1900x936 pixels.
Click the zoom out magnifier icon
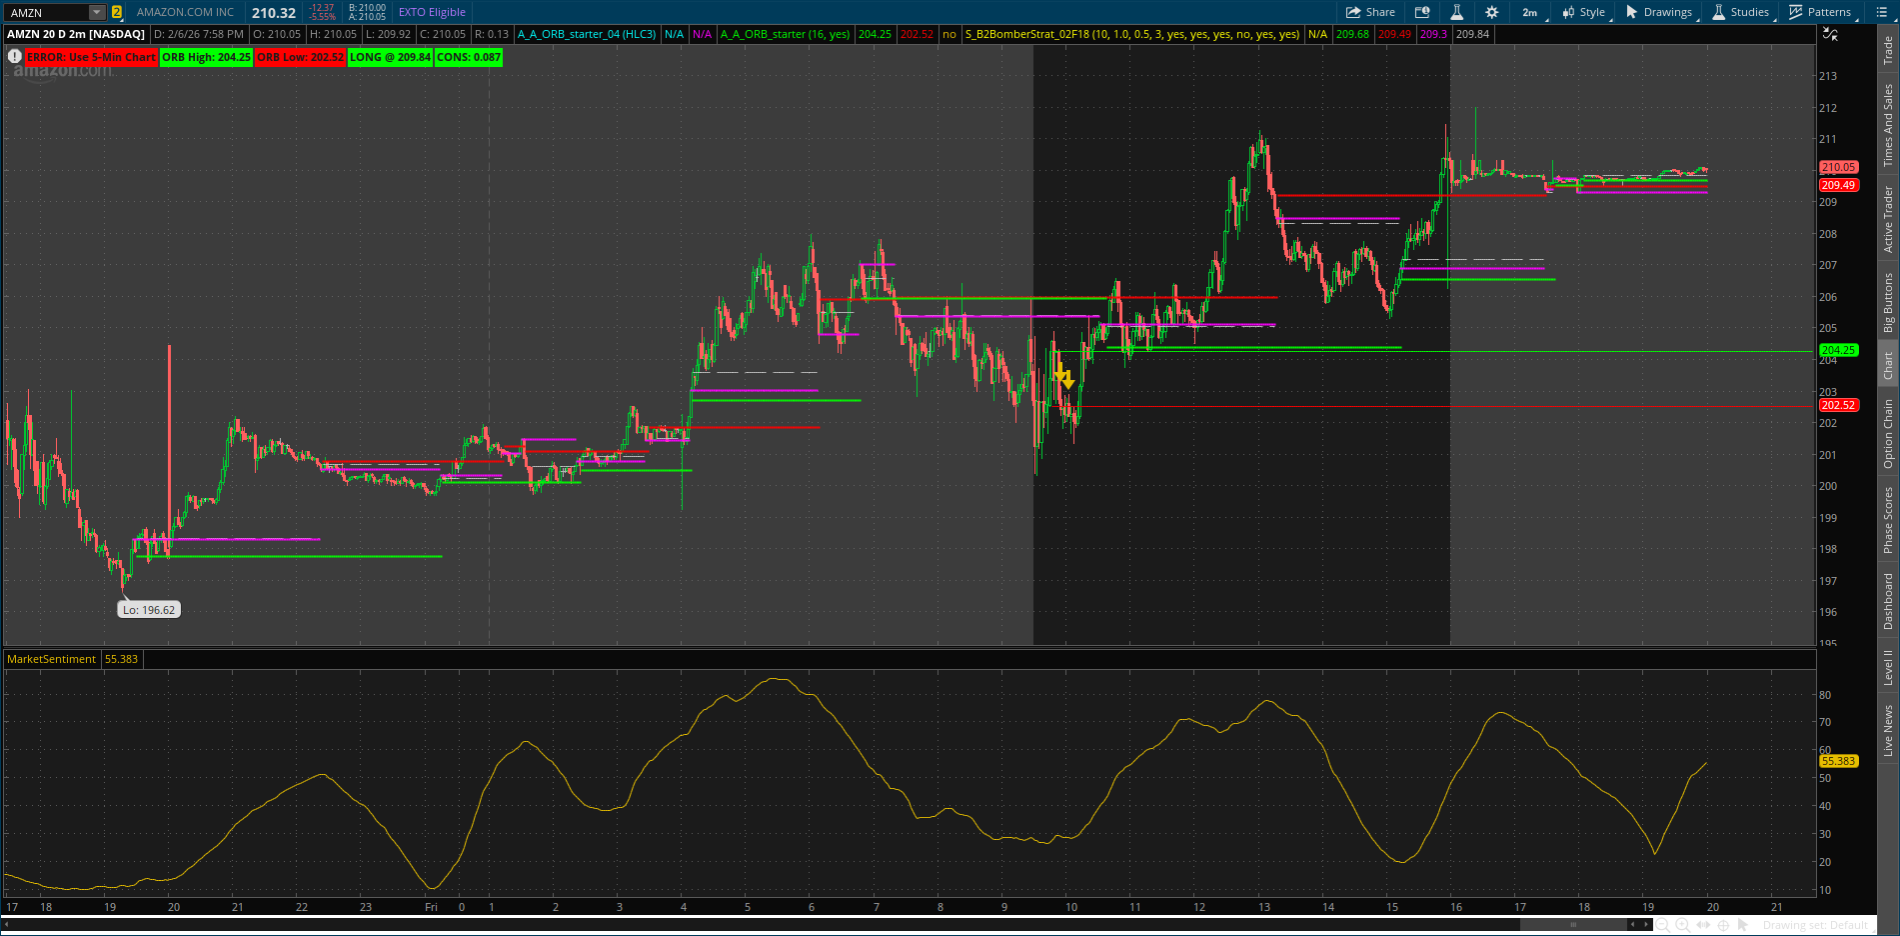1663,925
